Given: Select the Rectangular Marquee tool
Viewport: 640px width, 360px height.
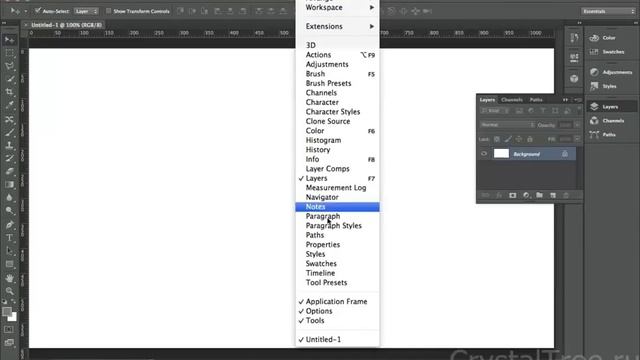Looking at the screenshot, I should pyautogui.click(x=9, y=53).
